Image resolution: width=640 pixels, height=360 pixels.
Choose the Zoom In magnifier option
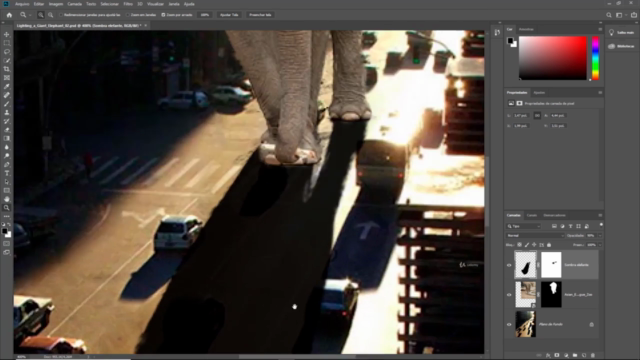(41, 15)
